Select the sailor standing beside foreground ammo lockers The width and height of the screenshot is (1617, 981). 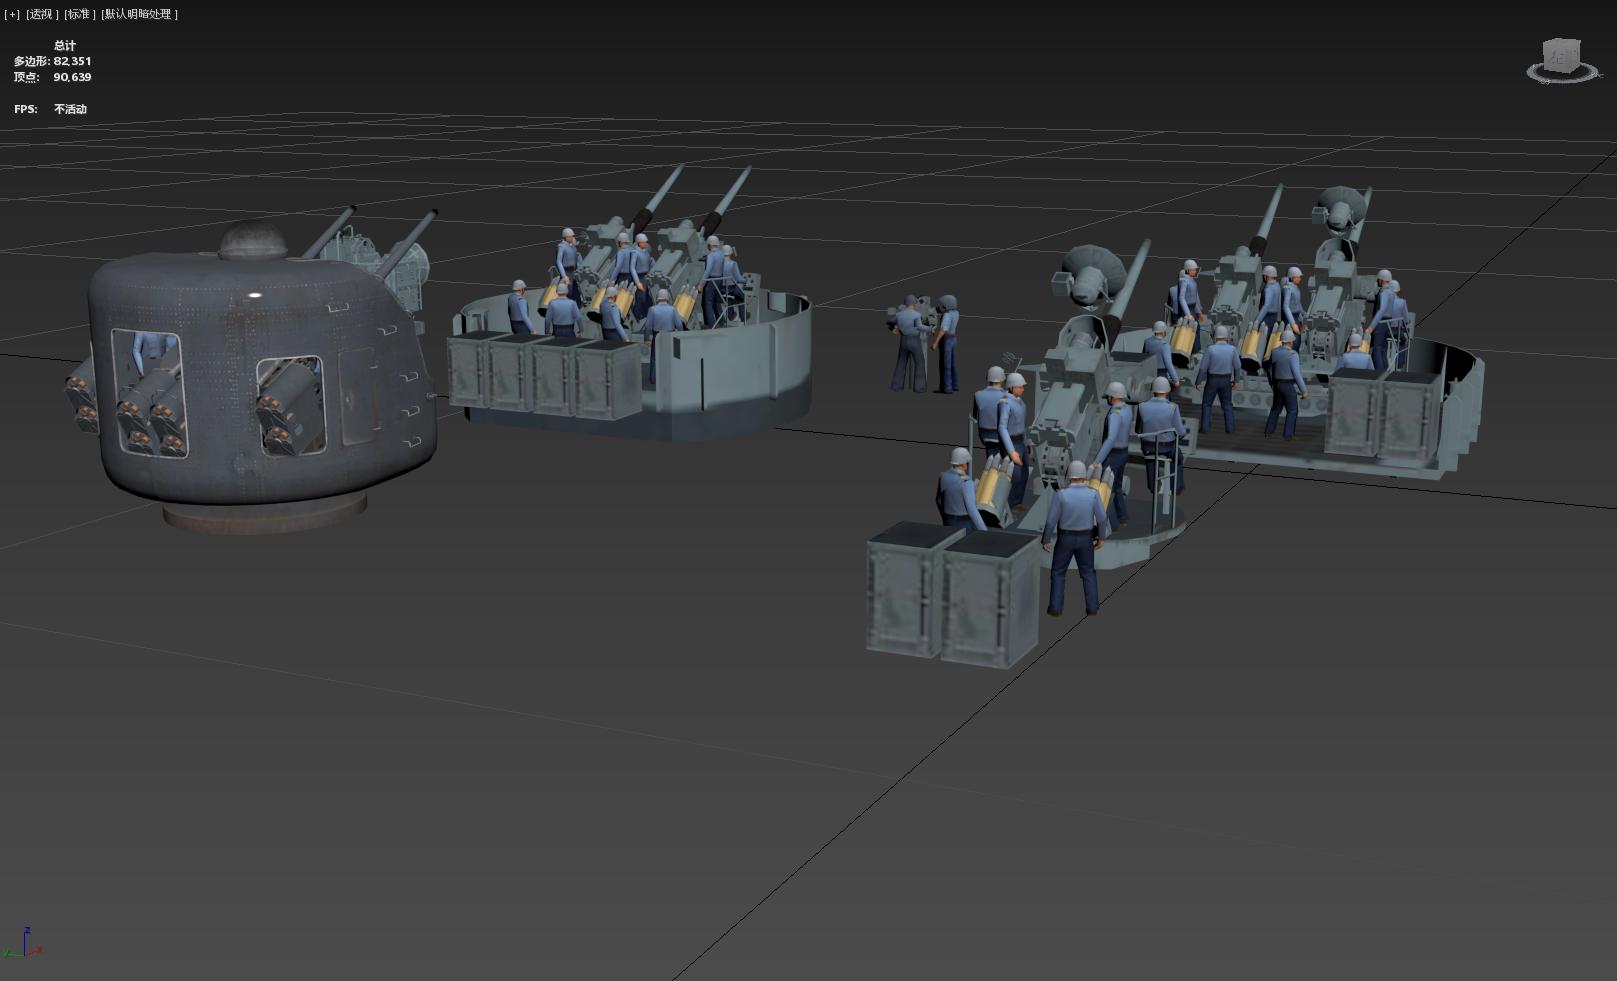click(1073, 540)
